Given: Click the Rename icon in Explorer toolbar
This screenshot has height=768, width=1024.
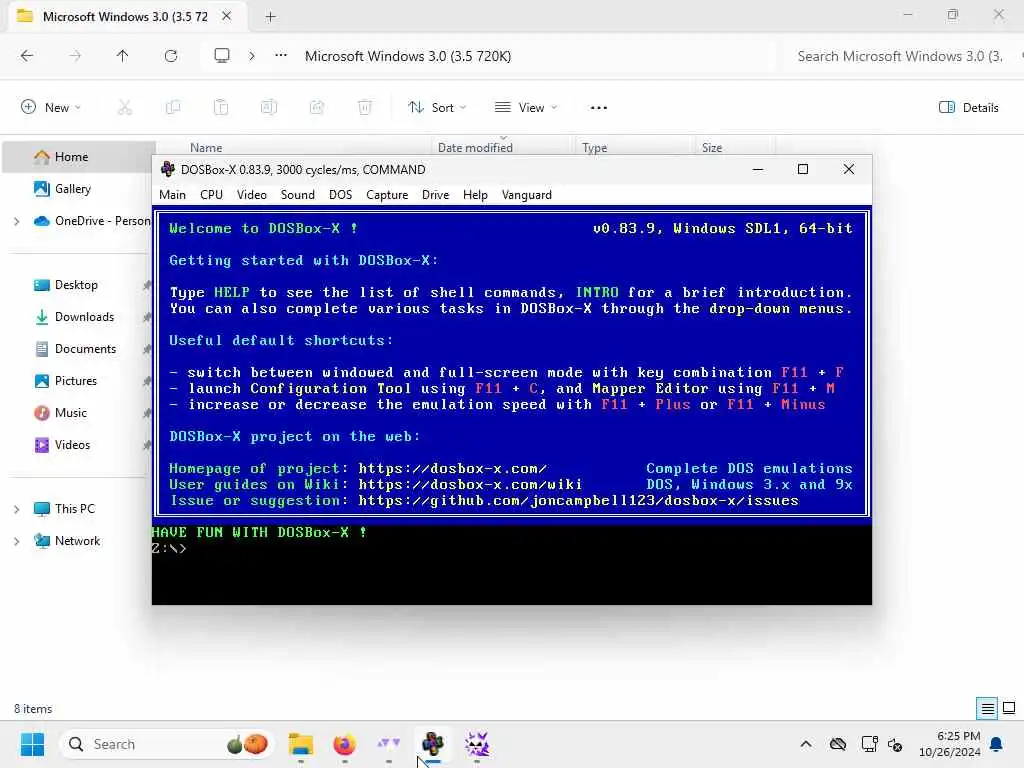Looking at the screenshot, I should coord(269,107).
